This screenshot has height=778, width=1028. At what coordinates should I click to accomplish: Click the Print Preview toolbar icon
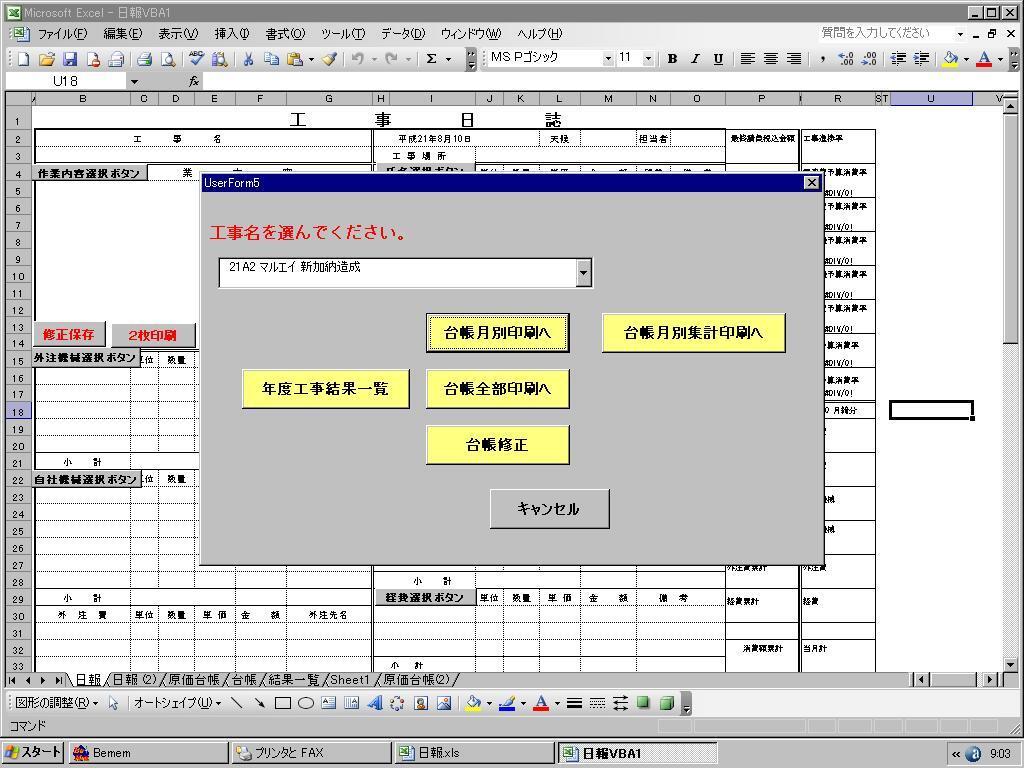pyautogui.click(x=168, y=59)
